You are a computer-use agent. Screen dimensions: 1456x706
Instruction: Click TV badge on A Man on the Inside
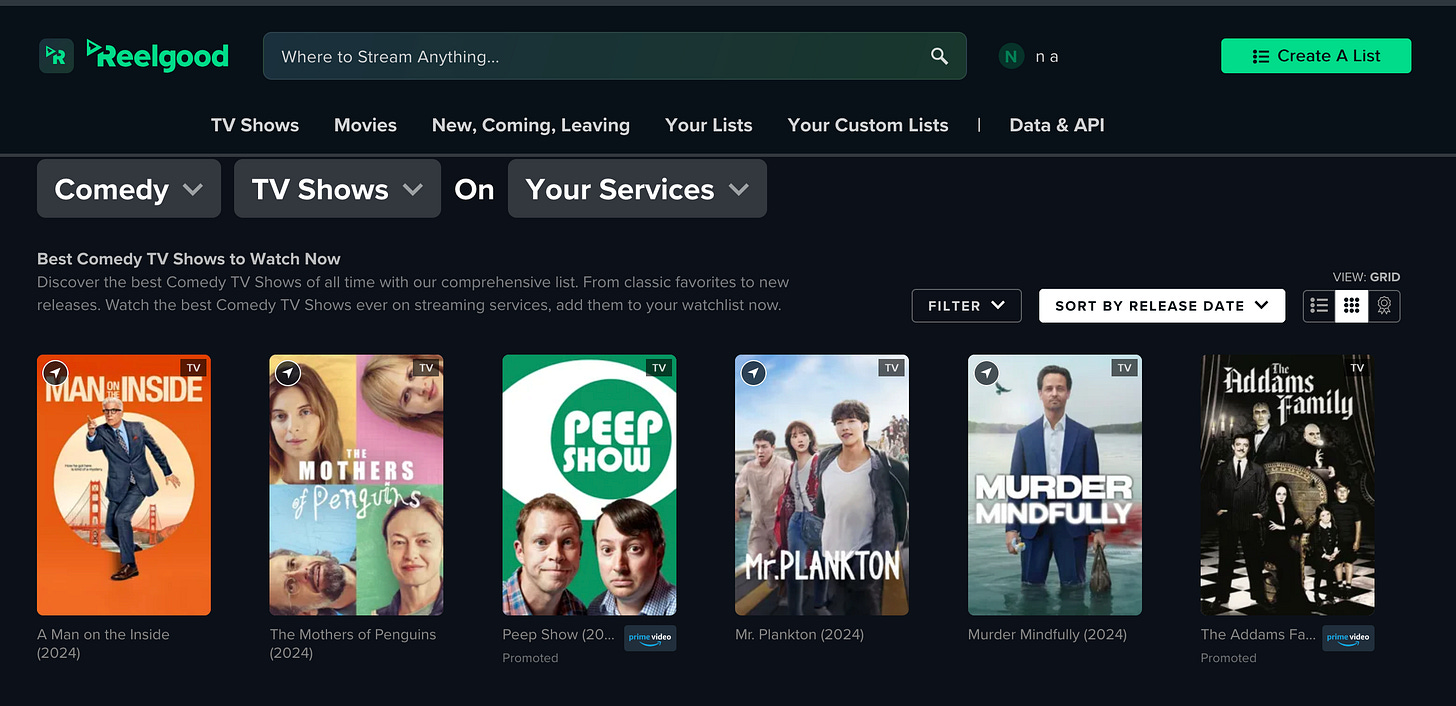pos(193,368)
